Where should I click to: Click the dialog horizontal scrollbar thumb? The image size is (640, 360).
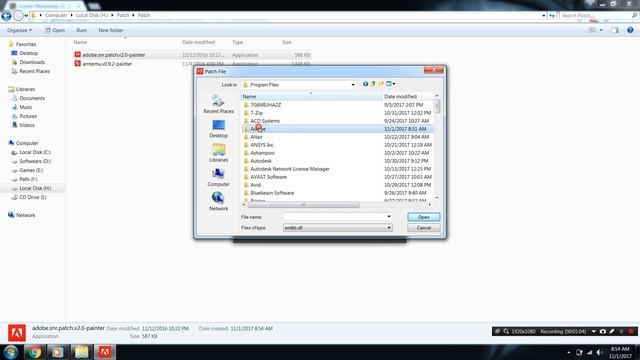[303, 205]
